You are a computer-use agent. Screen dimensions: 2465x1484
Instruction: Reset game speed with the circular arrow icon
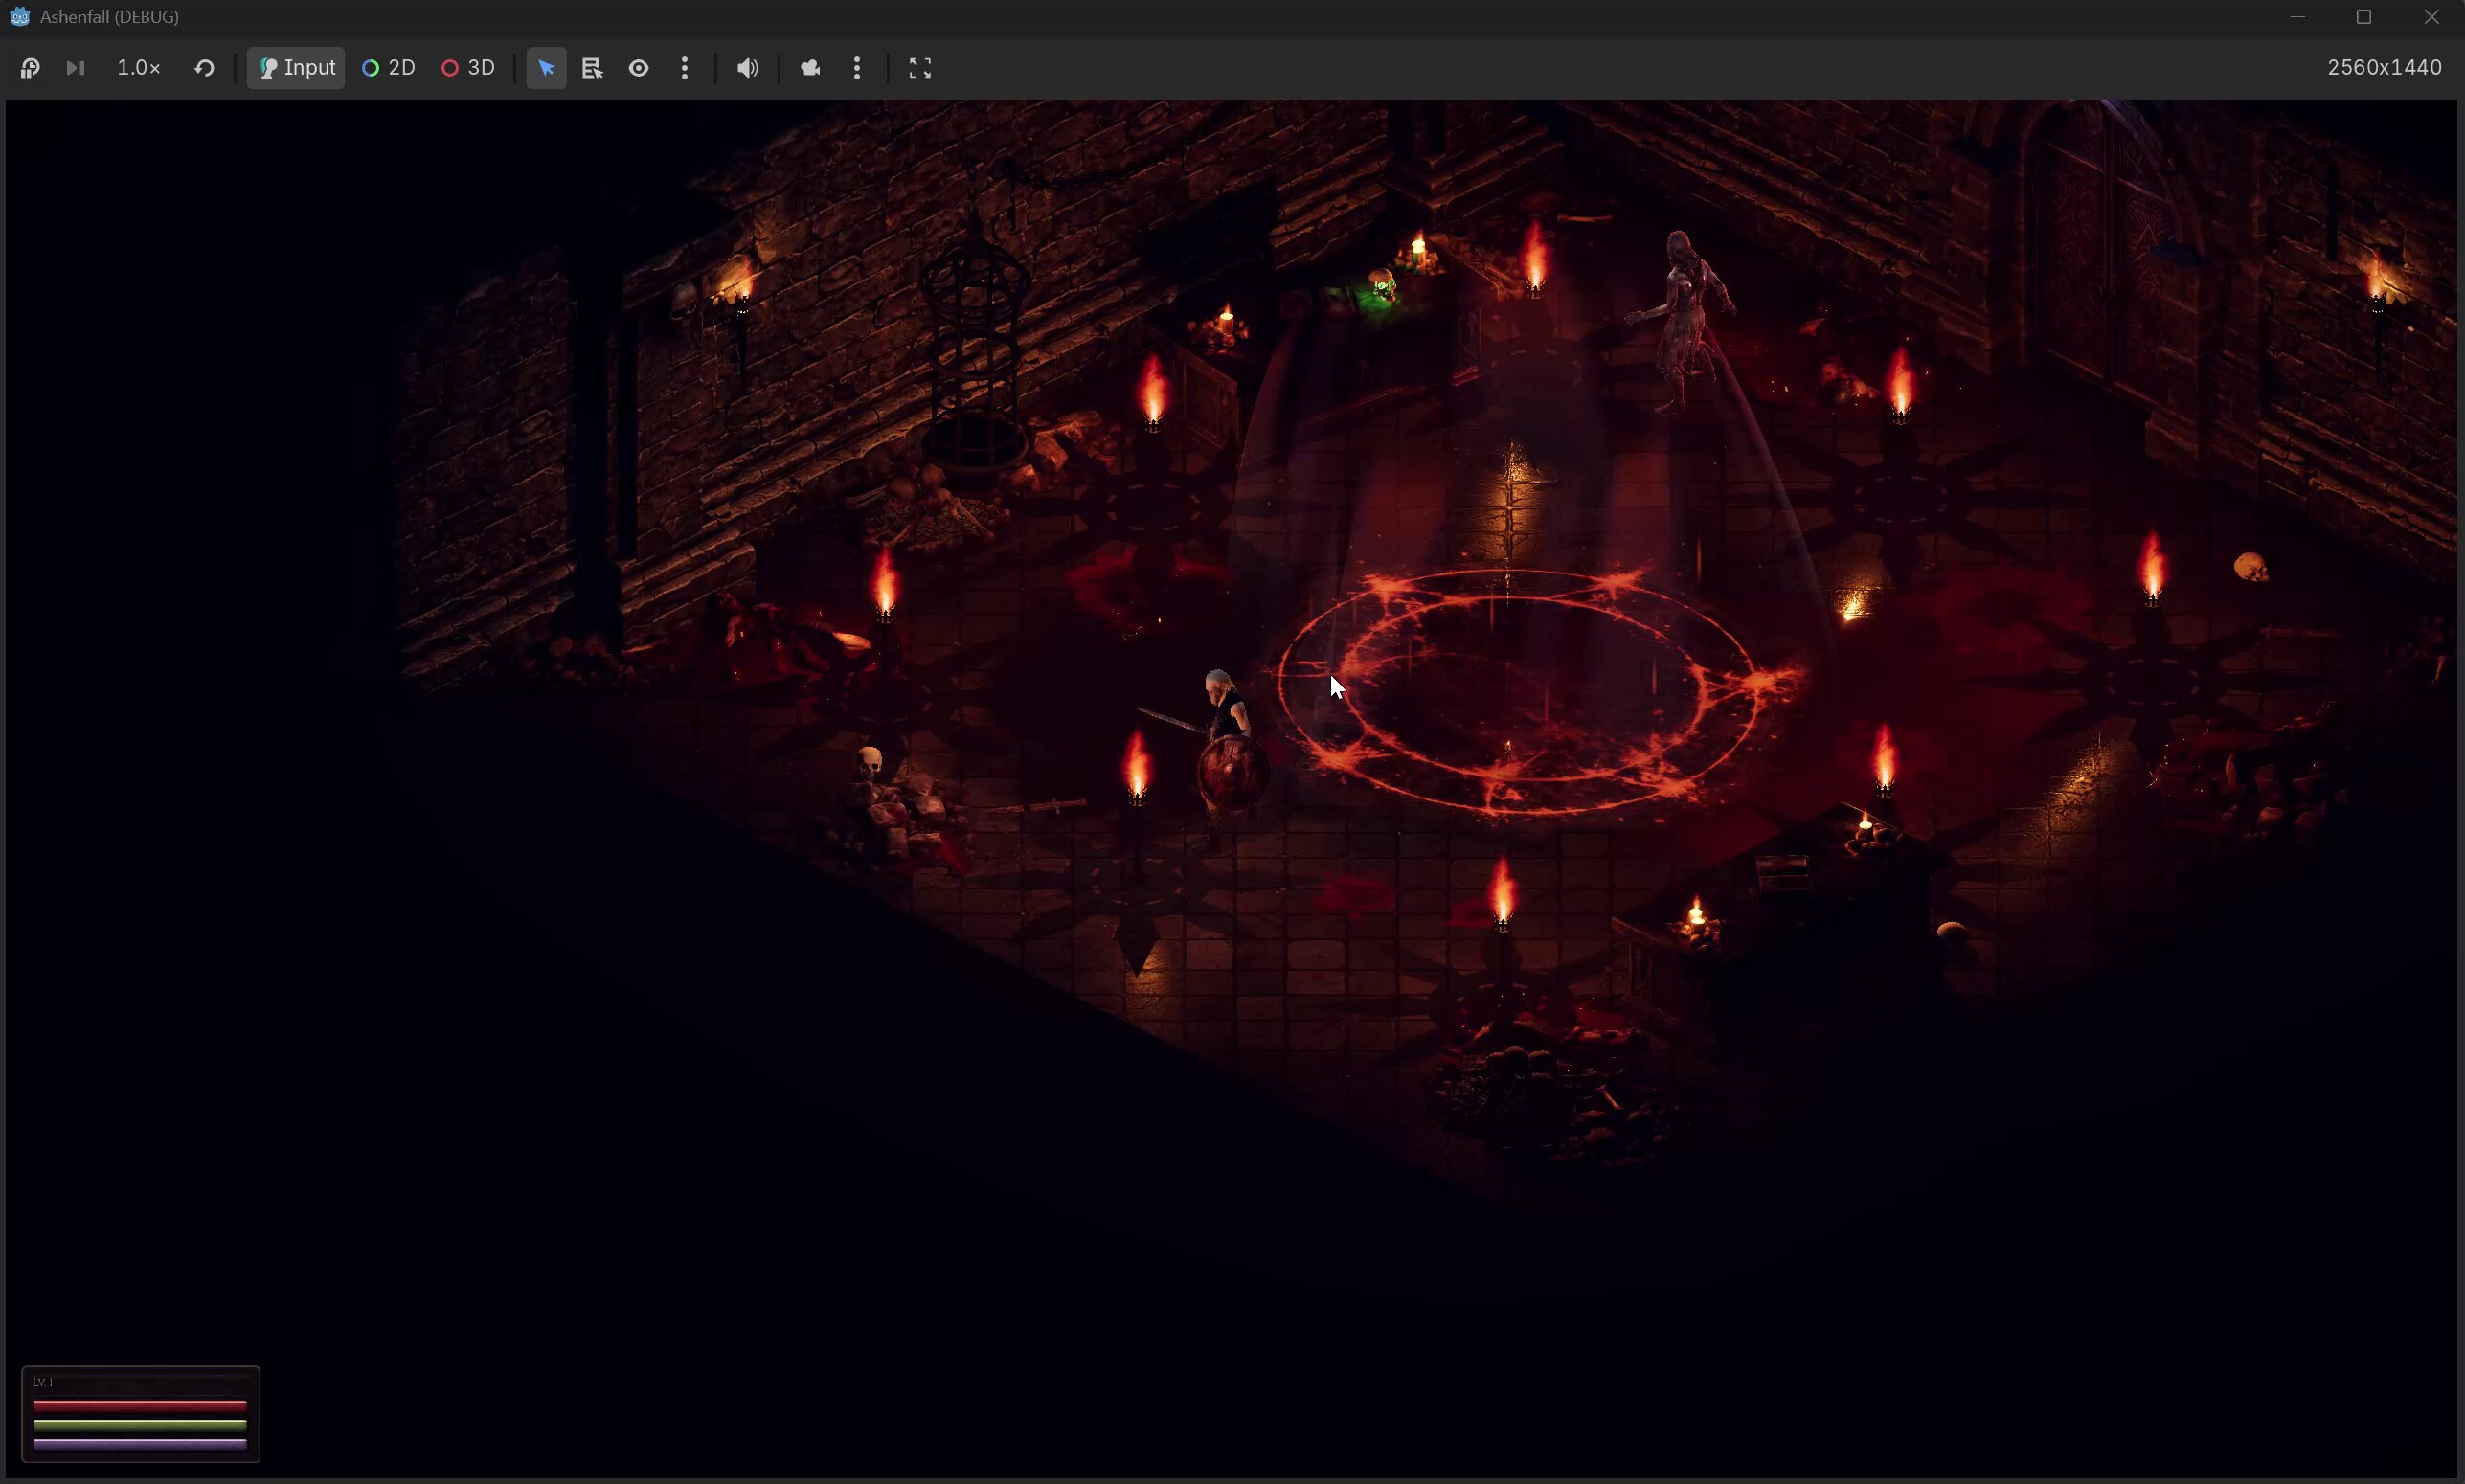(x=204, y=68)
